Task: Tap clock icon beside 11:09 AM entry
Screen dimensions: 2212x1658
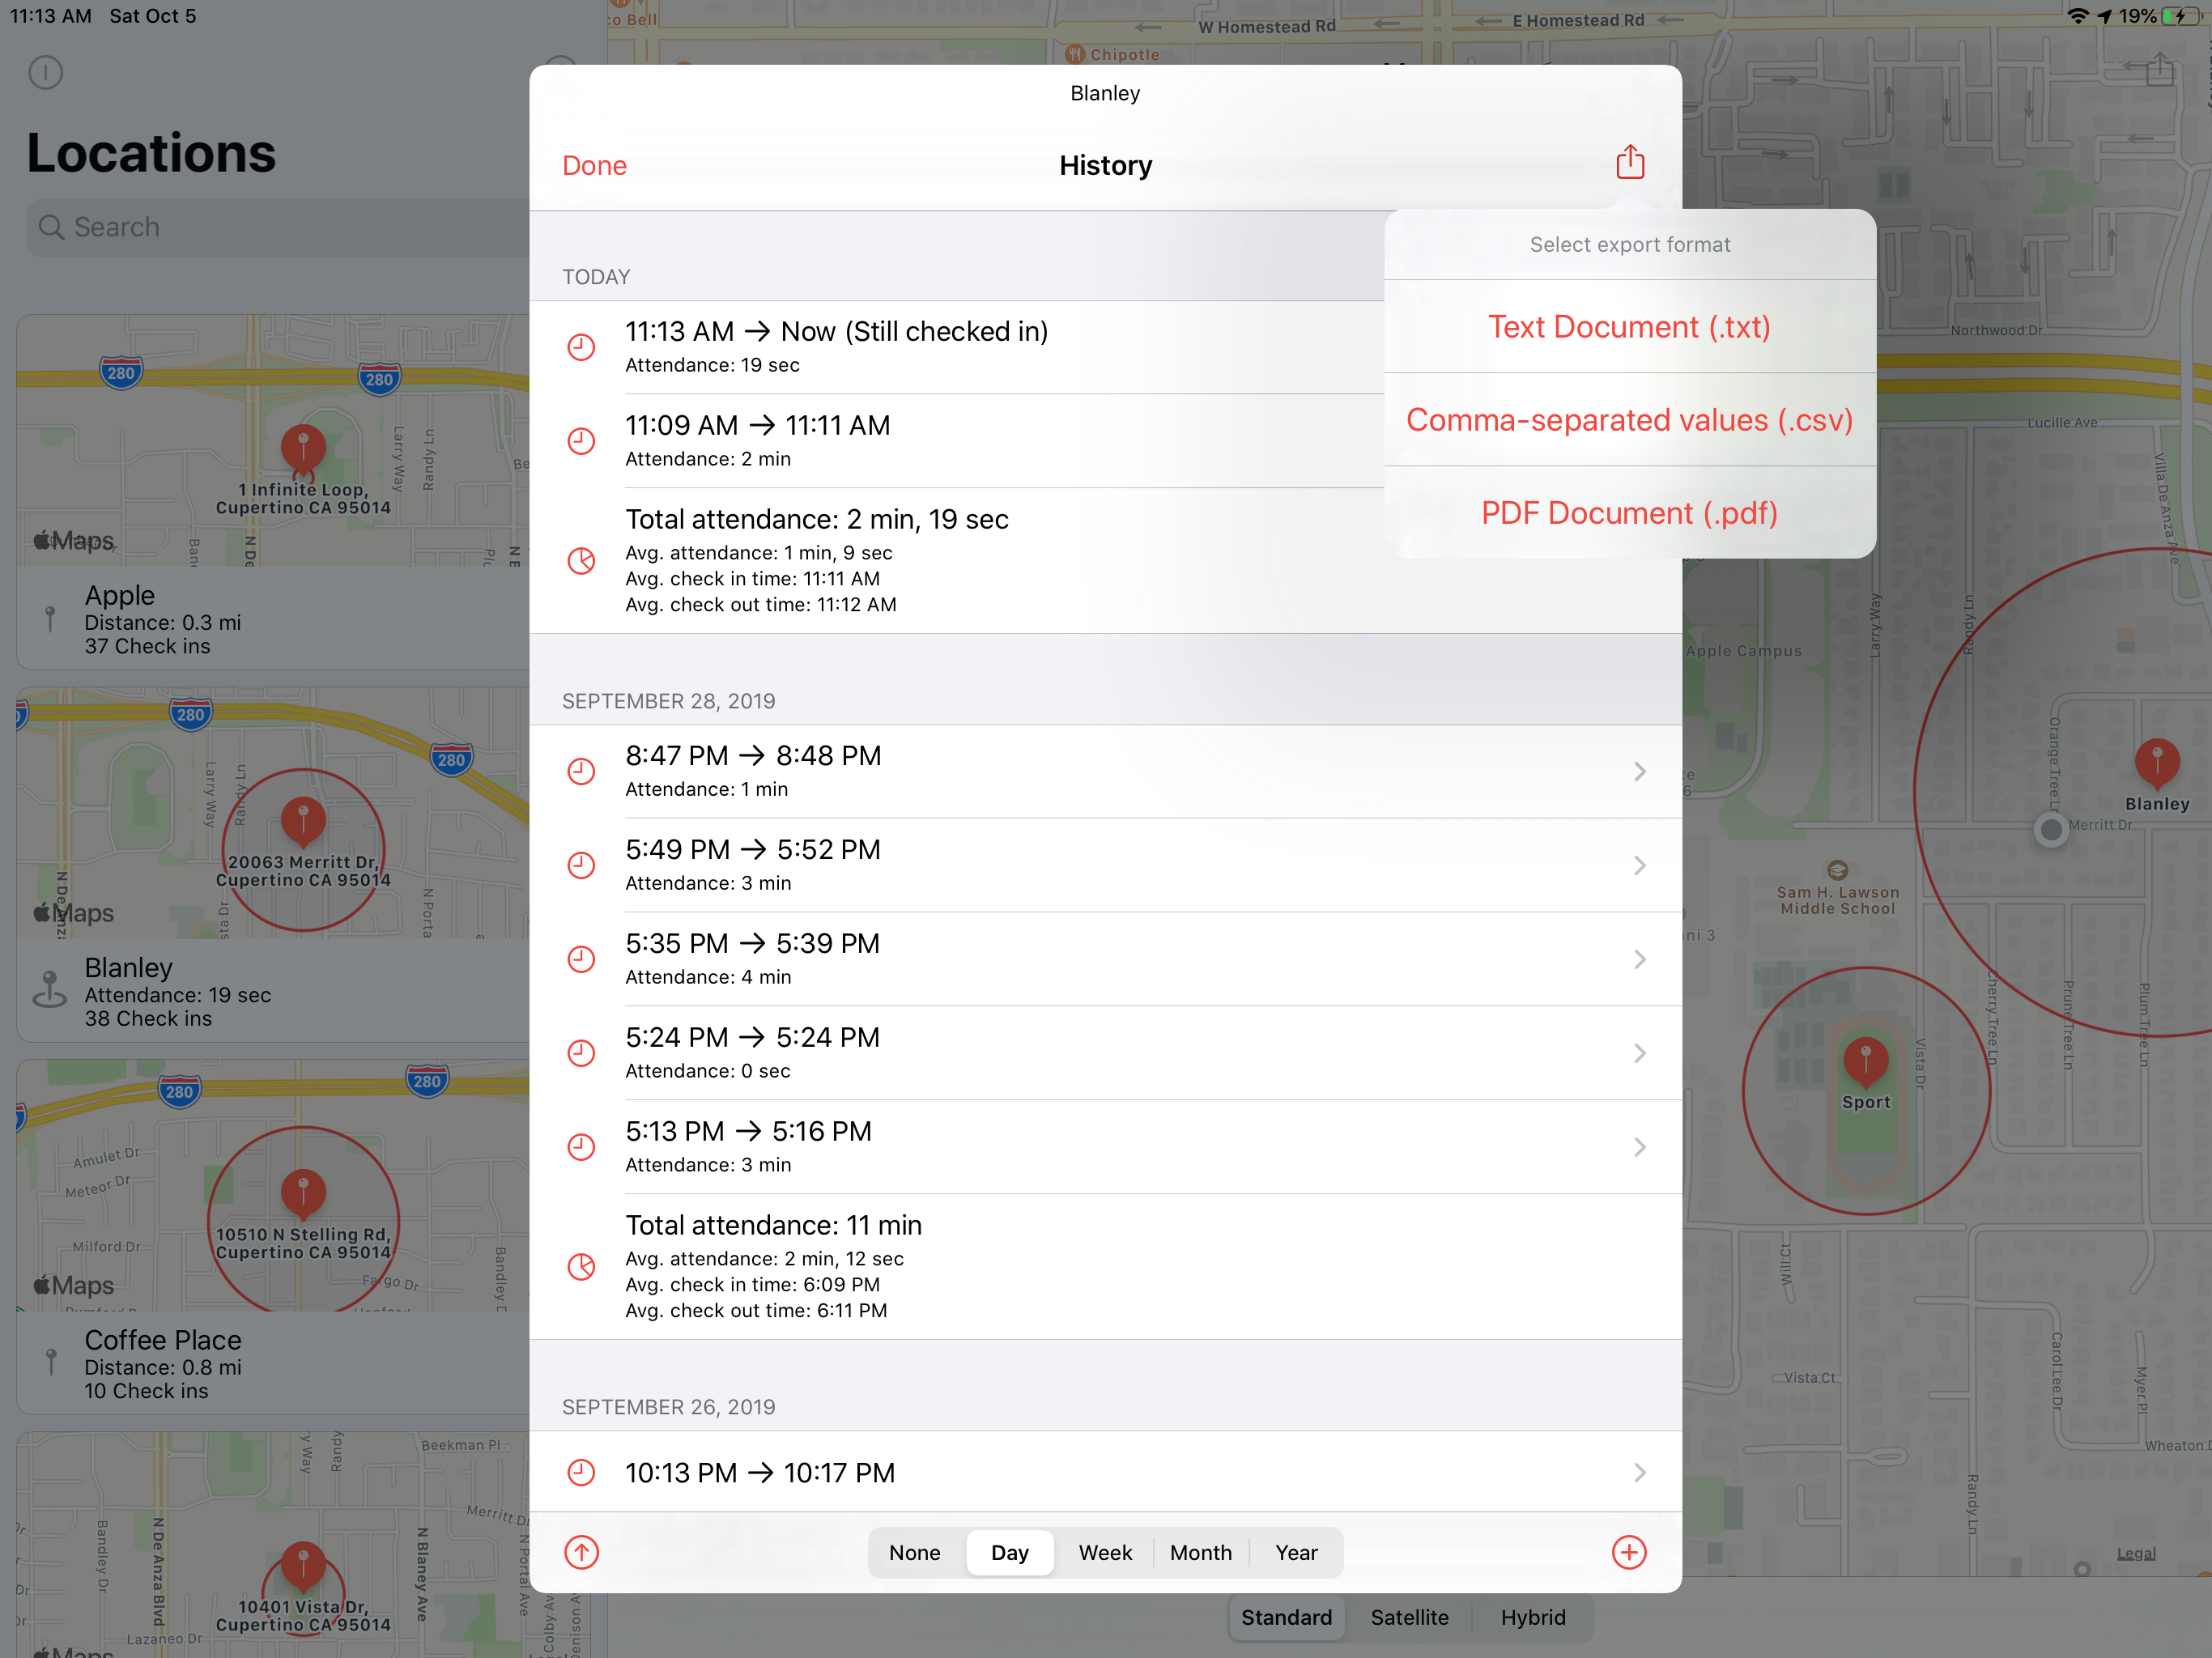Action: click(581, 440)
